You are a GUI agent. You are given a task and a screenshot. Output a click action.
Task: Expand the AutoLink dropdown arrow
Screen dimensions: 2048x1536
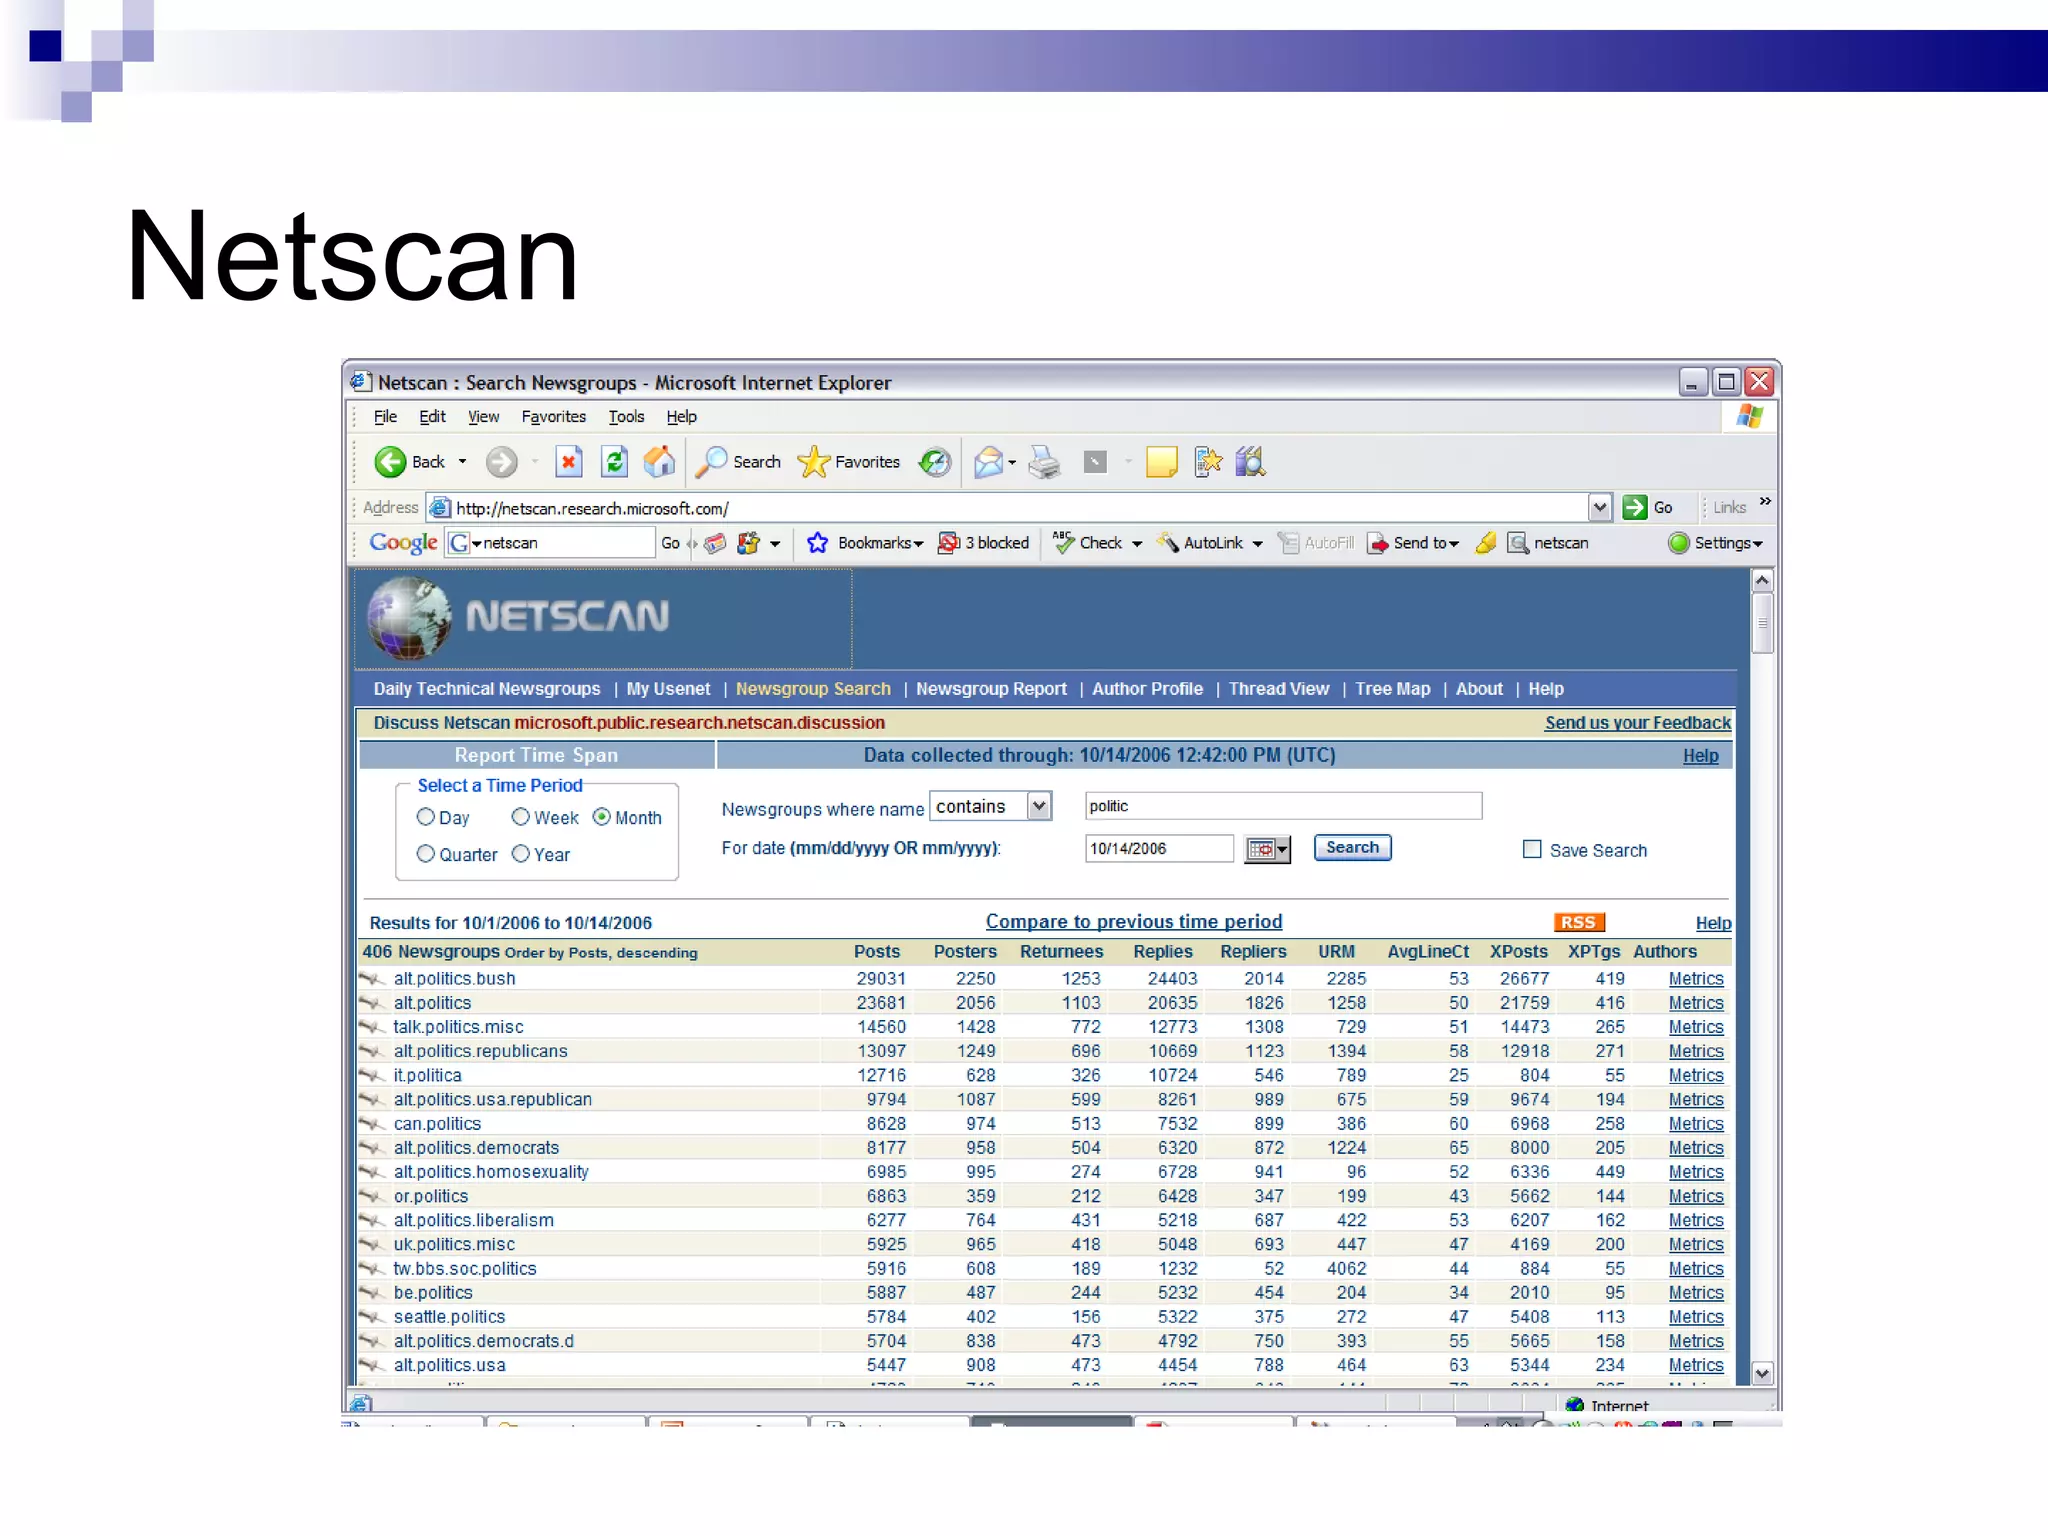[x=1257, y=544]
